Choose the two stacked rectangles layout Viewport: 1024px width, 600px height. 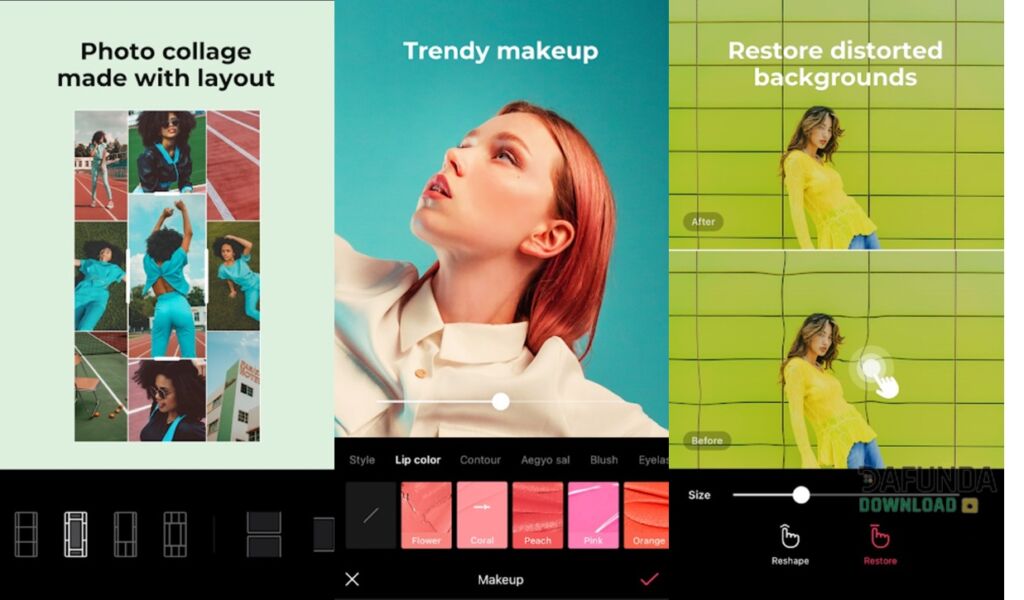click(264, 534)
